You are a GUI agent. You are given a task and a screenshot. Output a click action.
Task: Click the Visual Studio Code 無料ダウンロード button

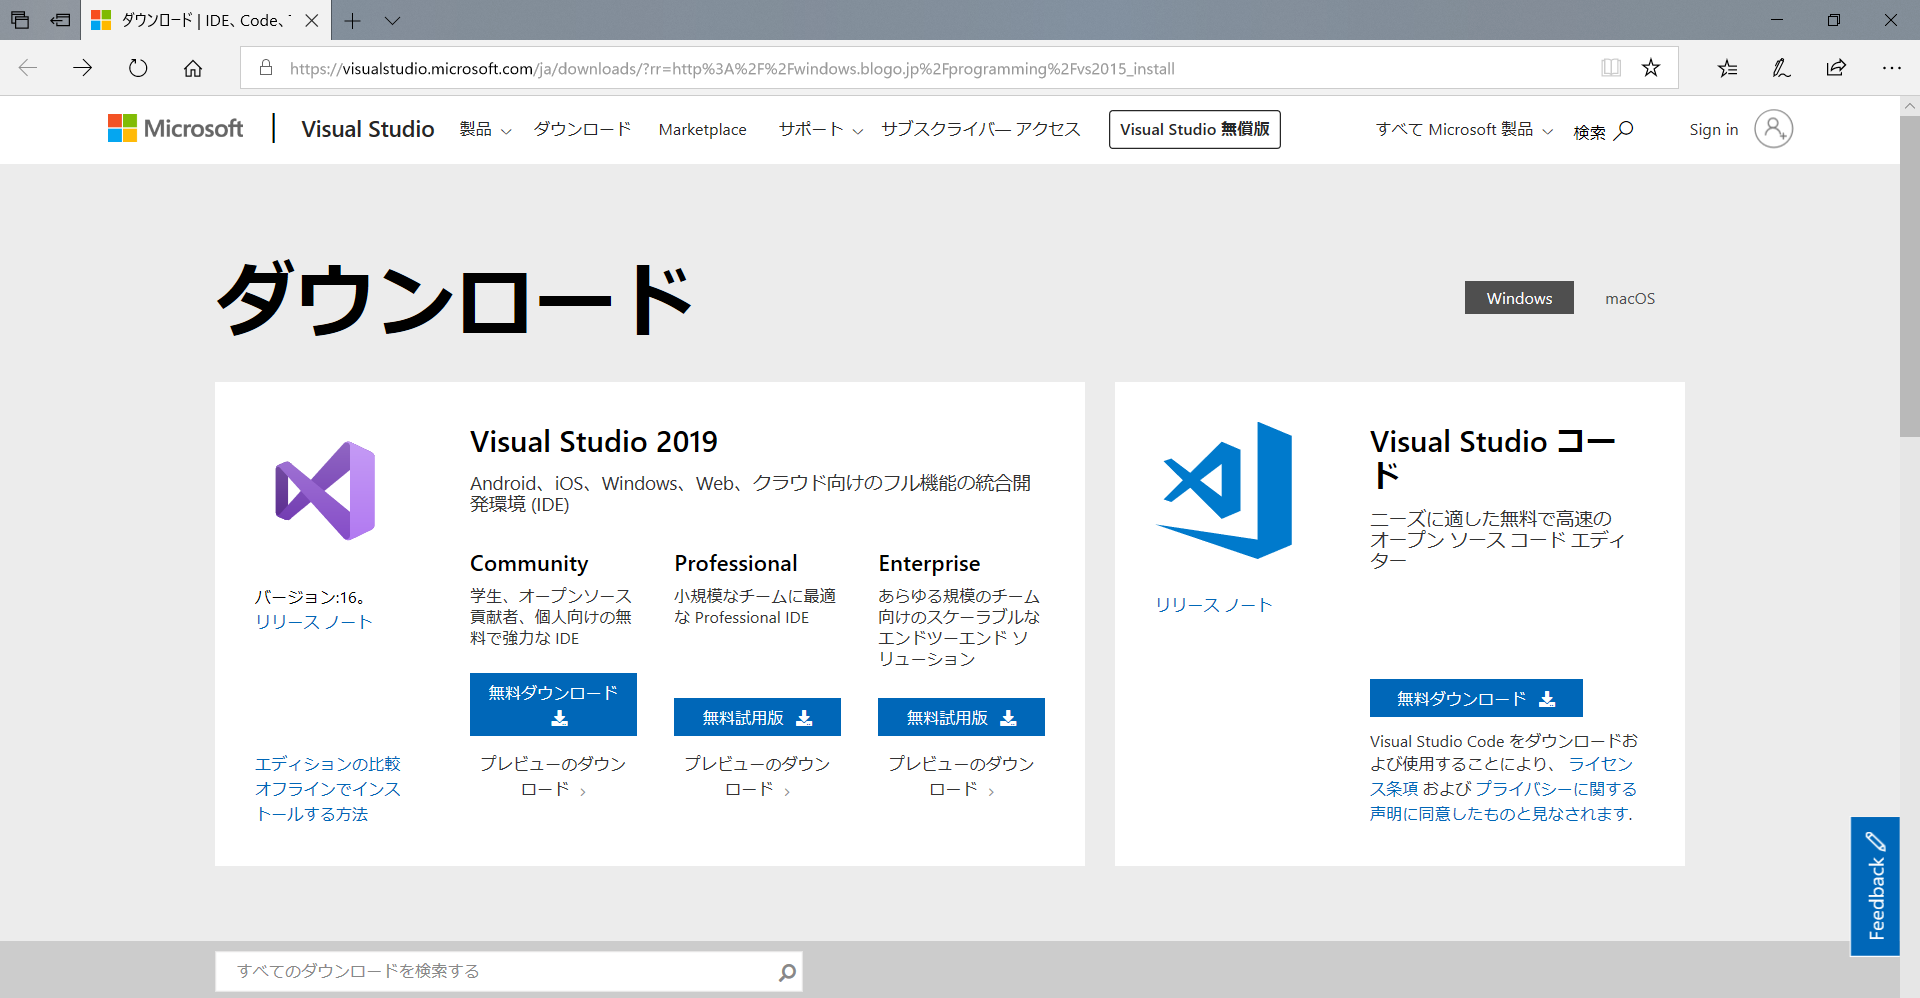1476,698
